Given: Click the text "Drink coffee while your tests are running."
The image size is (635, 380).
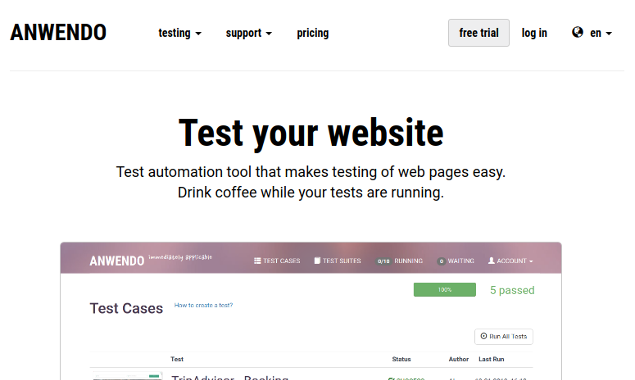Looking at the screenshot, I should (311, 192).
